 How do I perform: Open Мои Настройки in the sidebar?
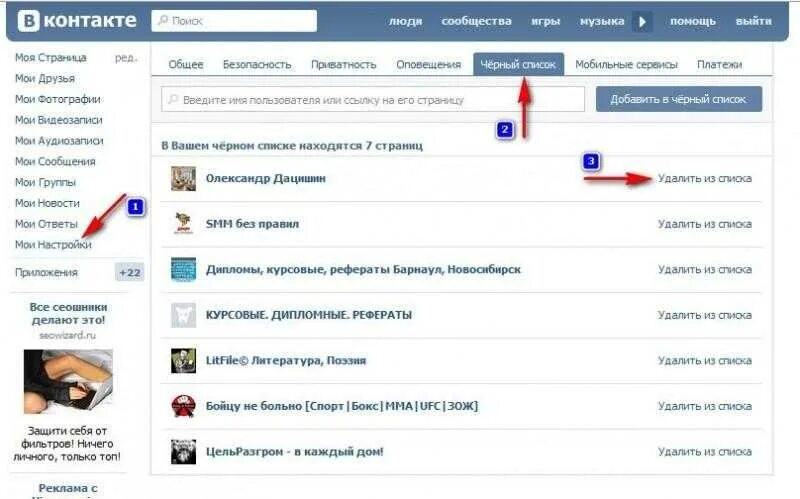[x=54, y=245]
